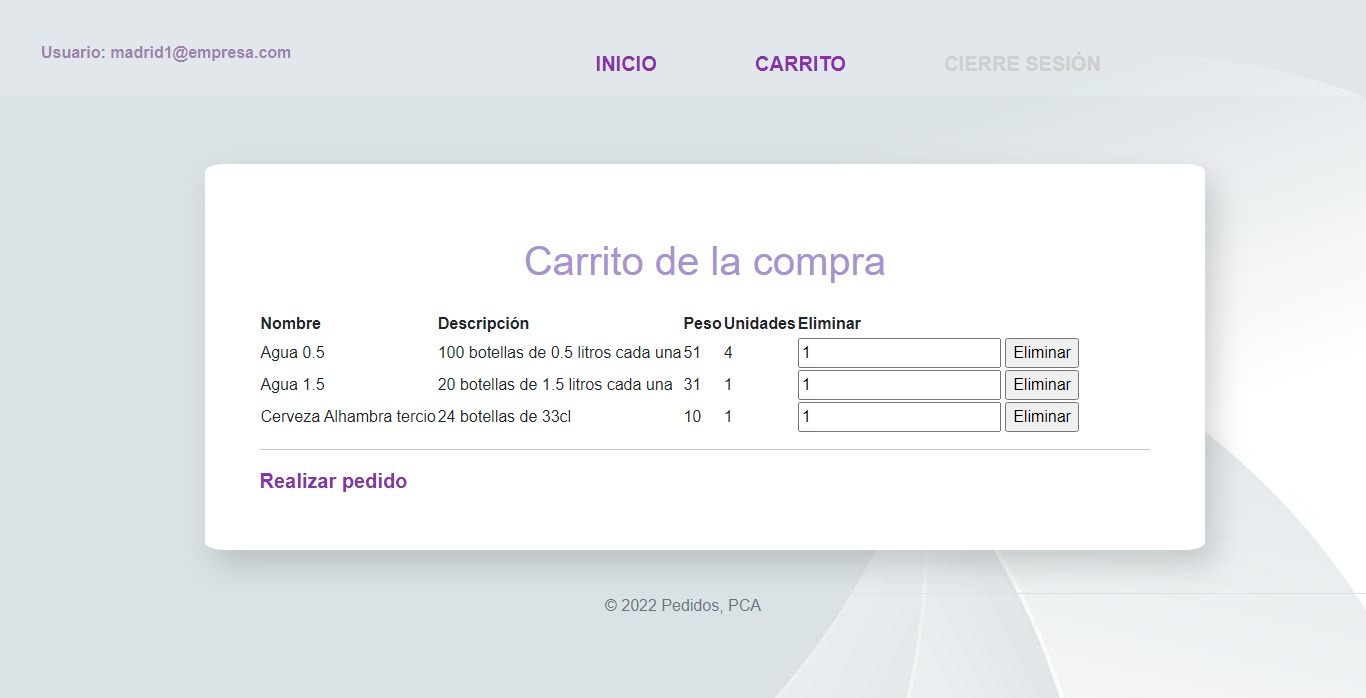The image size is (1366, 698).
Task: Click the Cerveza Alhambra tercio row description
Action: [x=504, y=416]
